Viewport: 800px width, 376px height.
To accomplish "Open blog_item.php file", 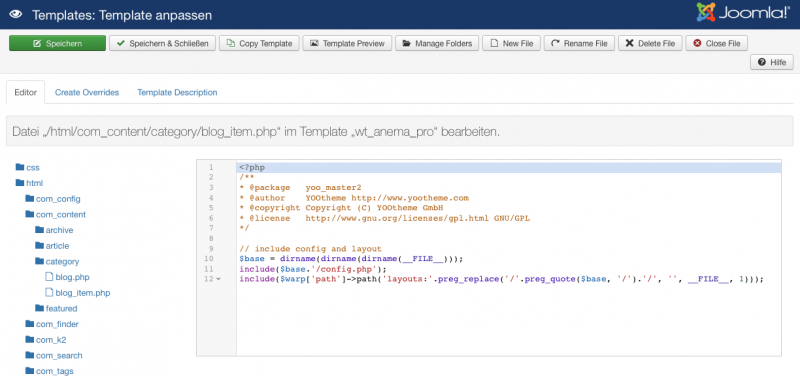I will click(83, 293).
